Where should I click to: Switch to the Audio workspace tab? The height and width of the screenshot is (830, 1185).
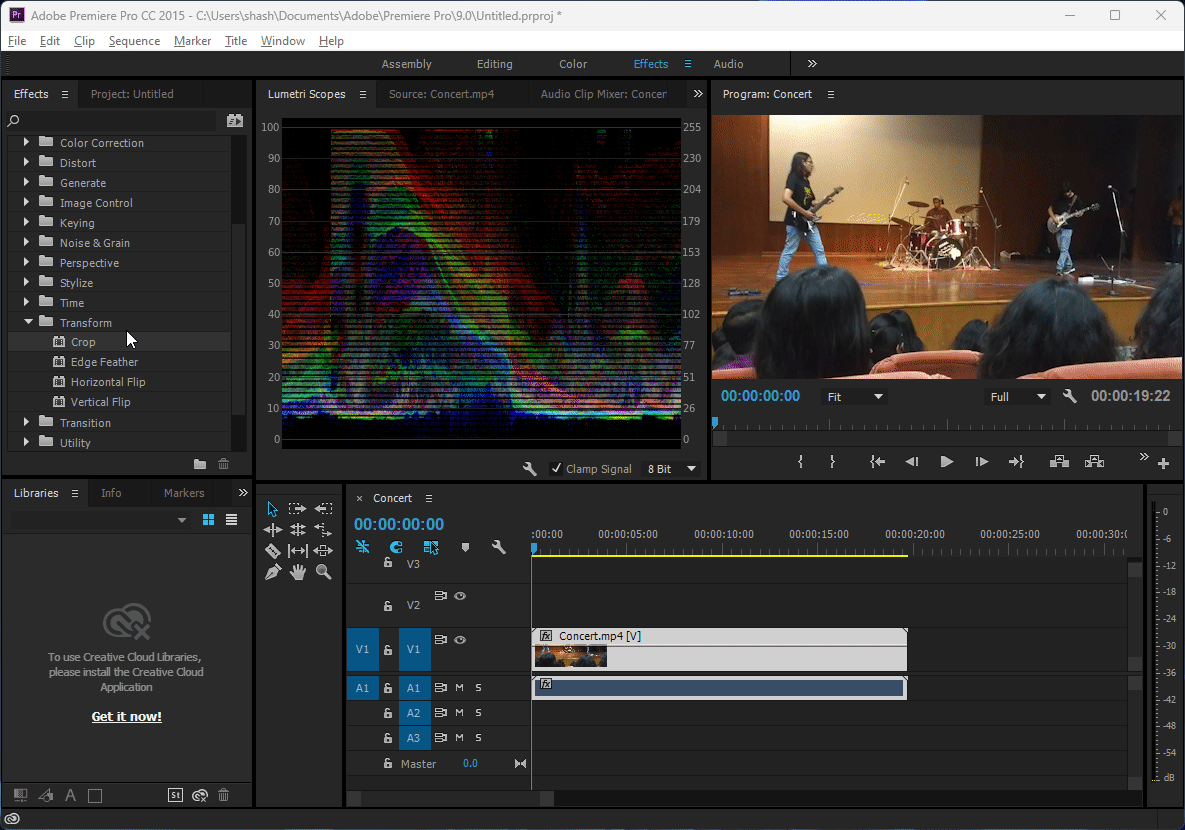click(x=729, y=63)
